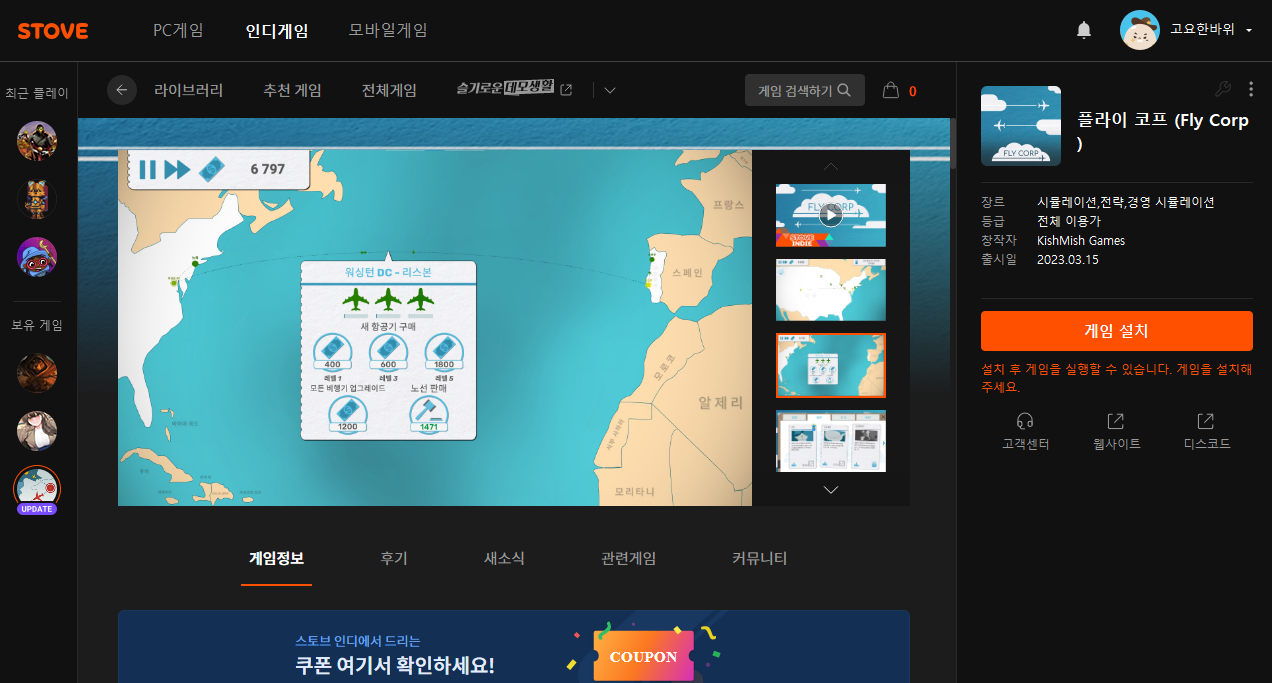Expand the 고요한바위 profile dropdown
The width and height of the screenshot is (1272, 683).
pyautogui.click(x=1249, y=31)
